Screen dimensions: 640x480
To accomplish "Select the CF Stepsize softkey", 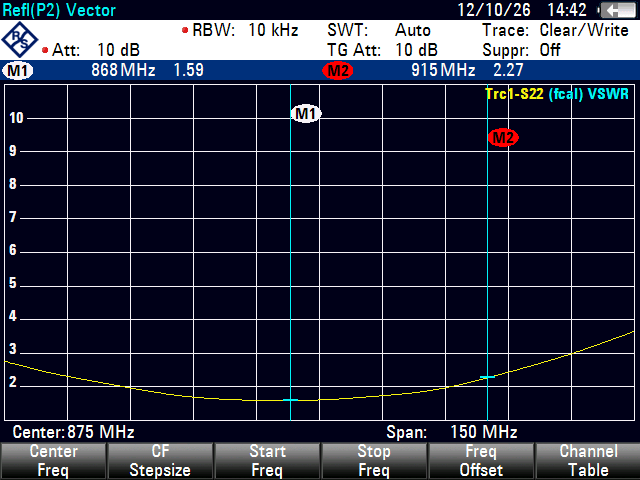I will [160, 461].
